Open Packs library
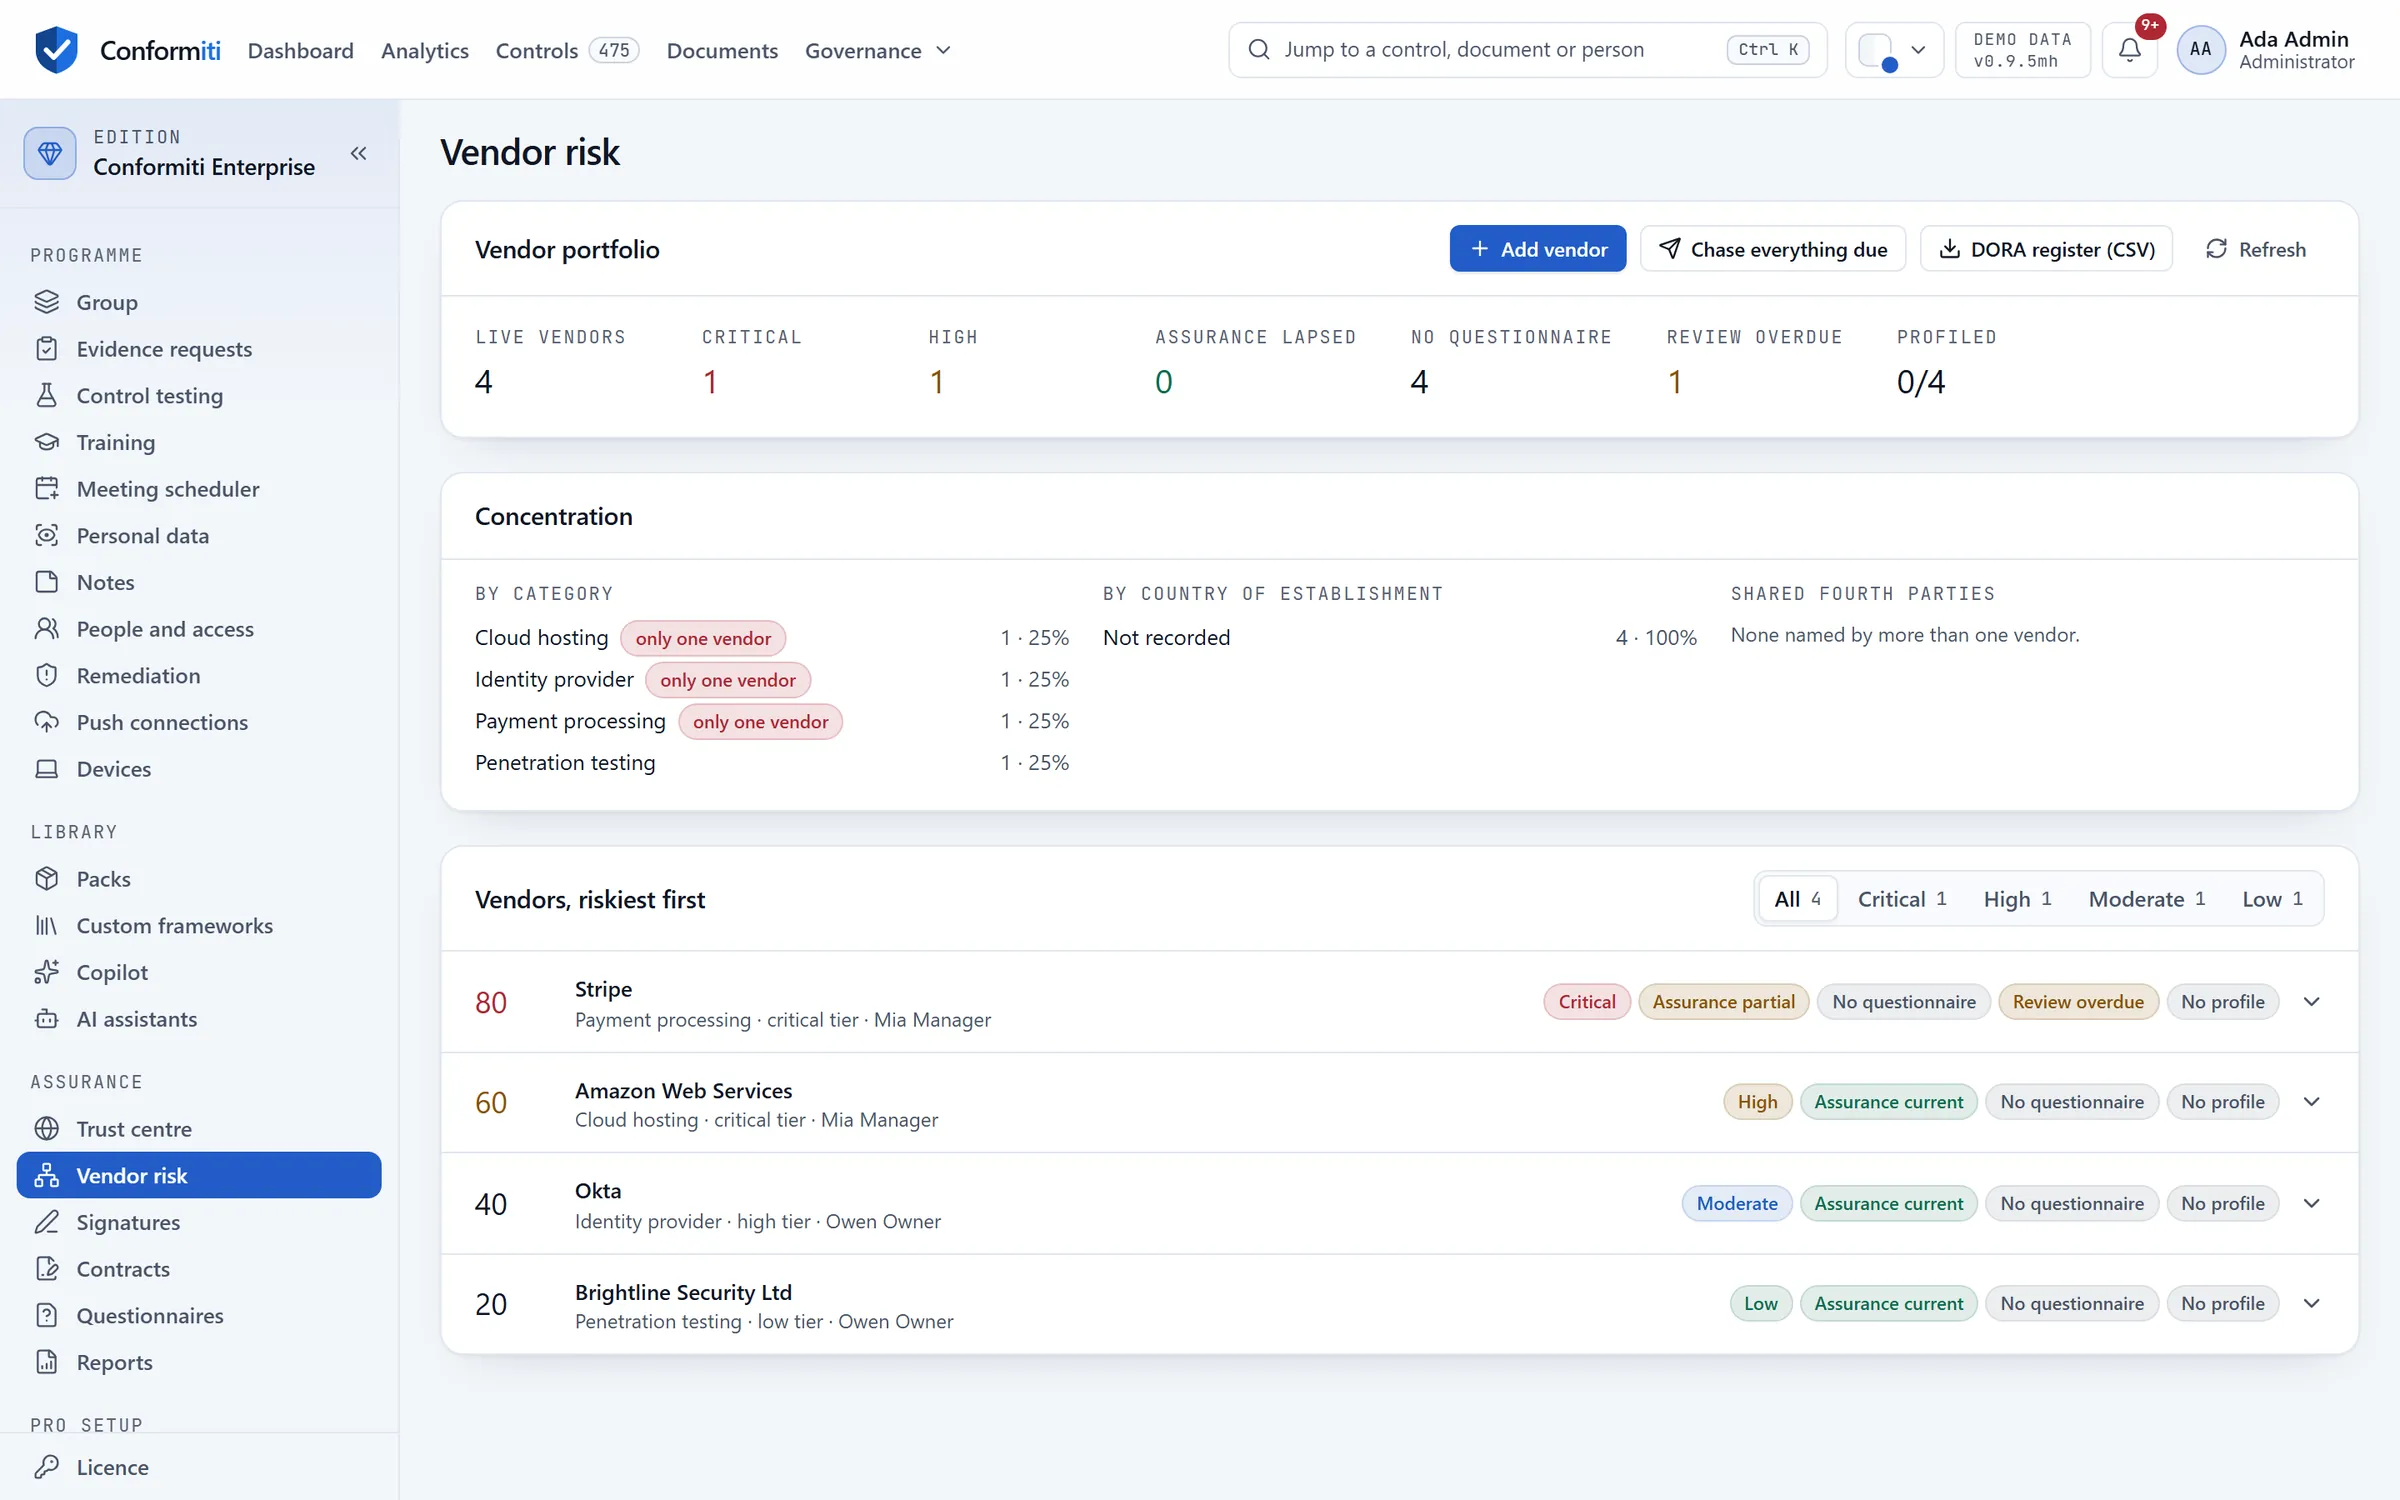The width and height of the screenshot is (2400, 1500). click(199, 879)
